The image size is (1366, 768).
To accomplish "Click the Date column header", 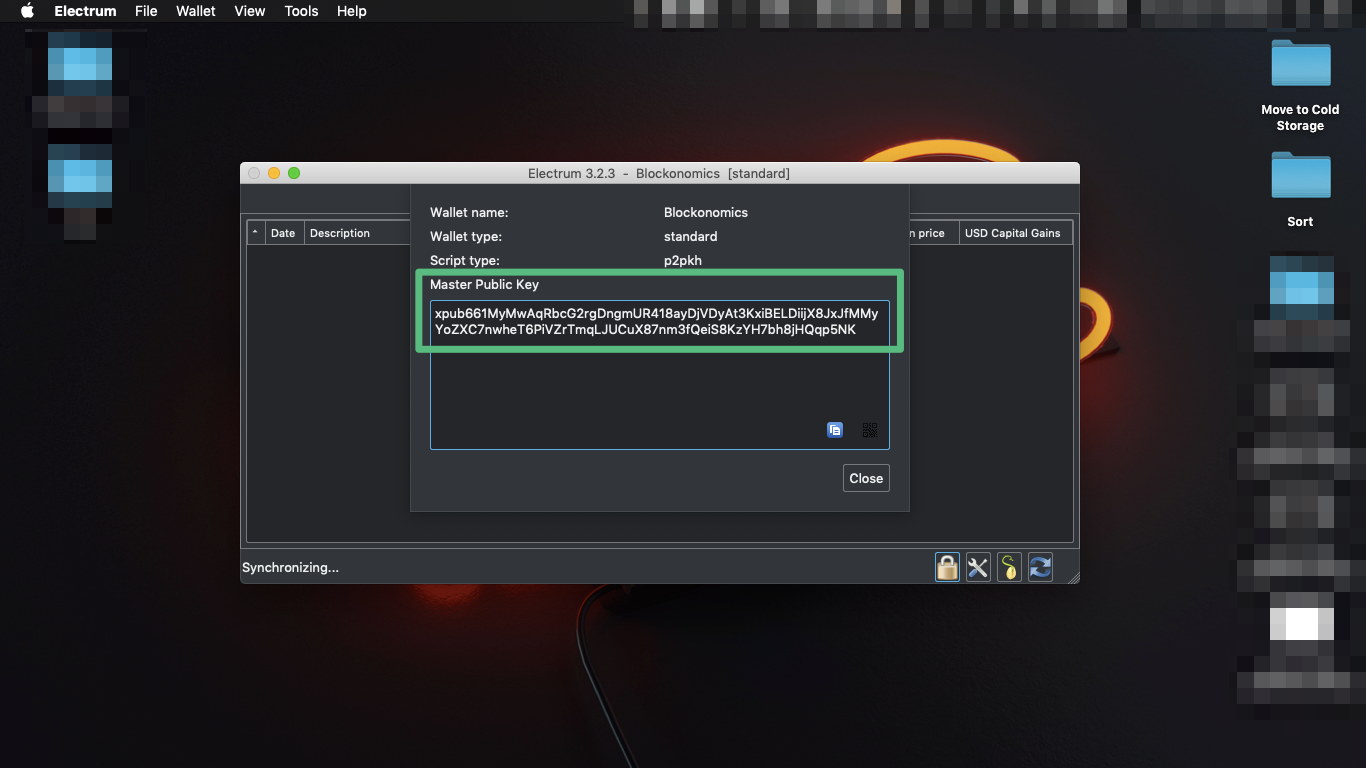I will click(283, 233).
